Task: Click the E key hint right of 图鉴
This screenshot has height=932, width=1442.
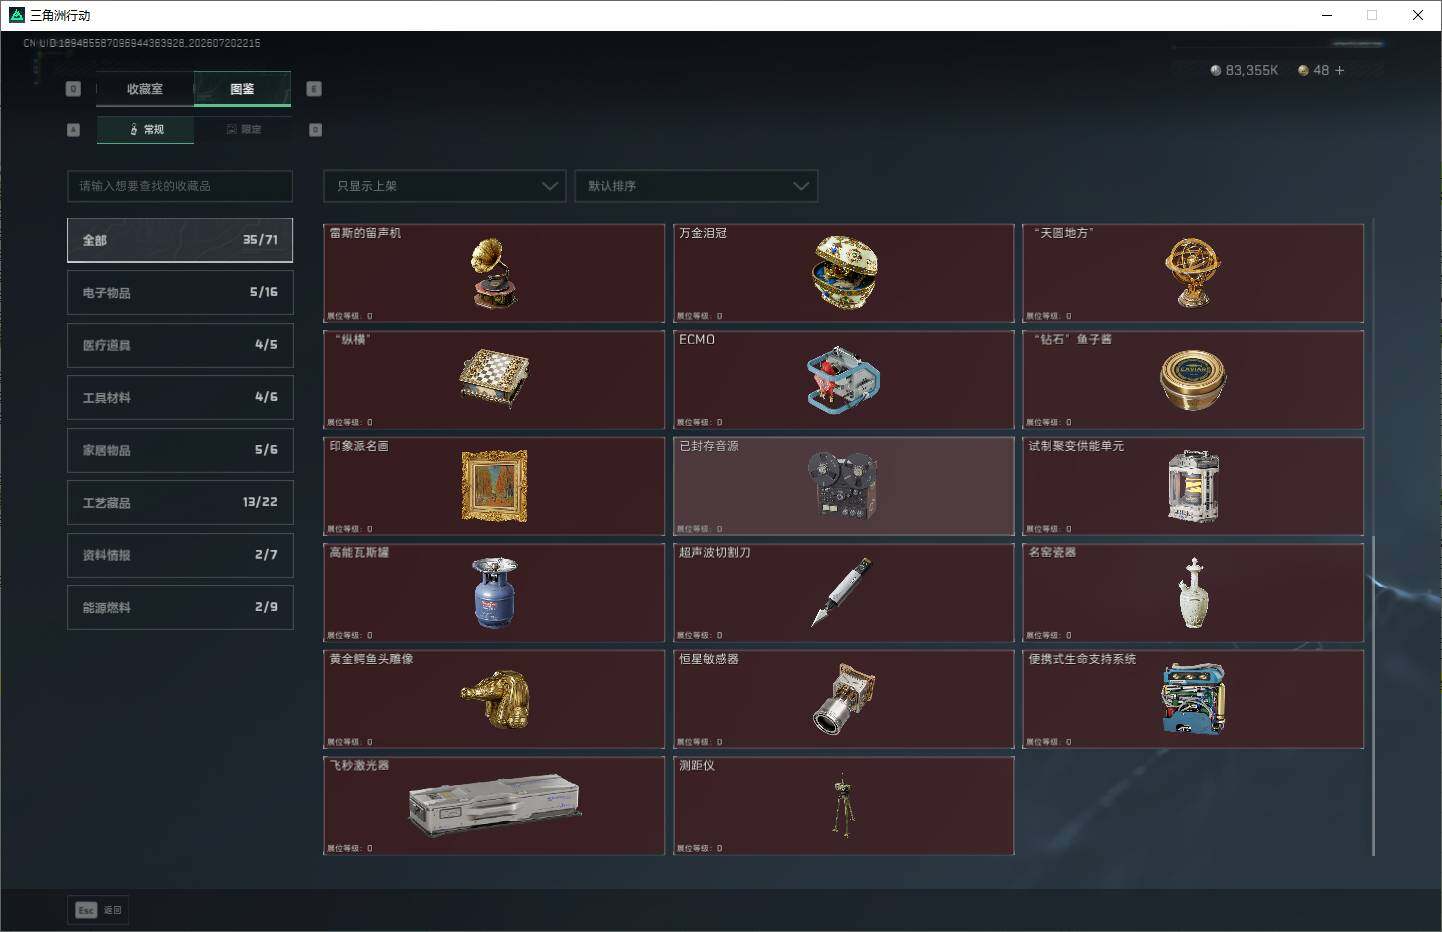Action: click(313, 89)
